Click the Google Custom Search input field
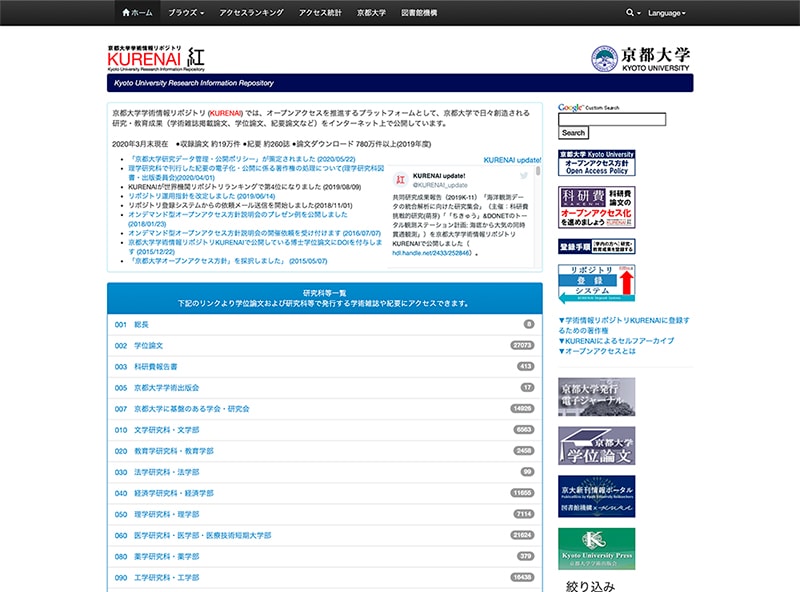The height and width of the screenshot is (592, 800). pyautogui.click(x=612, y=119)
